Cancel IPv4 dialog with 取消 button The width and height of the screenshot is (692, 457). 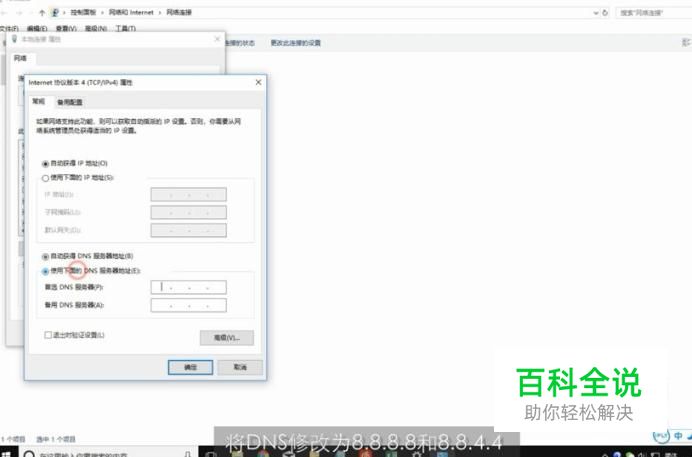[240, 367]
